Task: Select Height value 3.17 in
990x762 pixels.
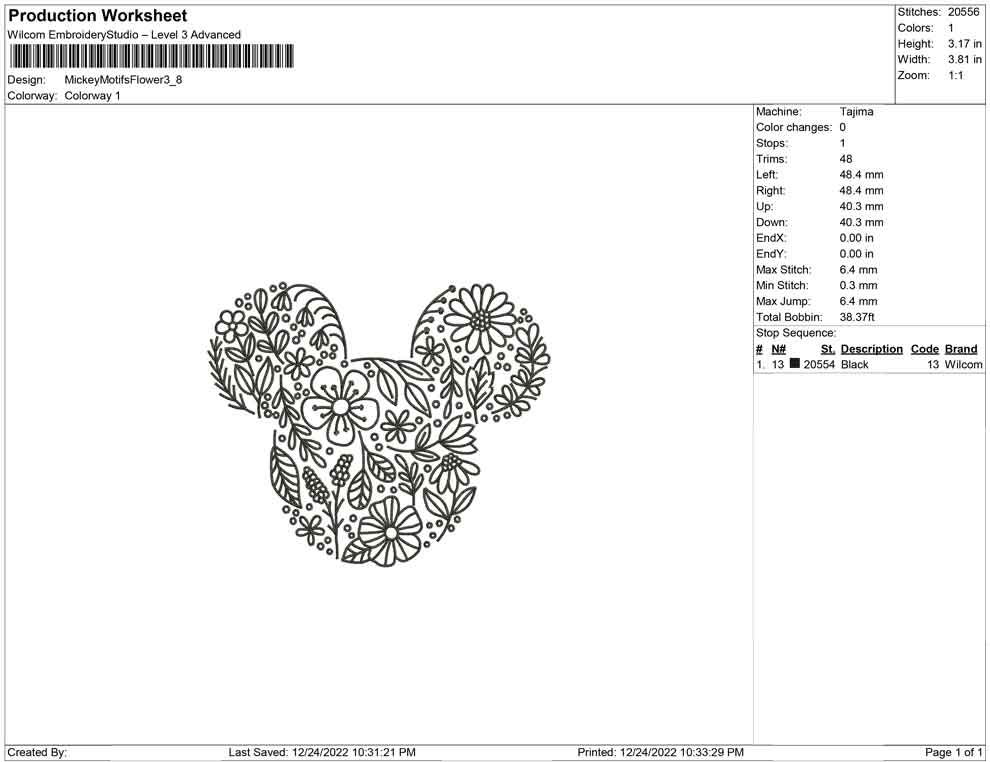Action: (964, 44)
